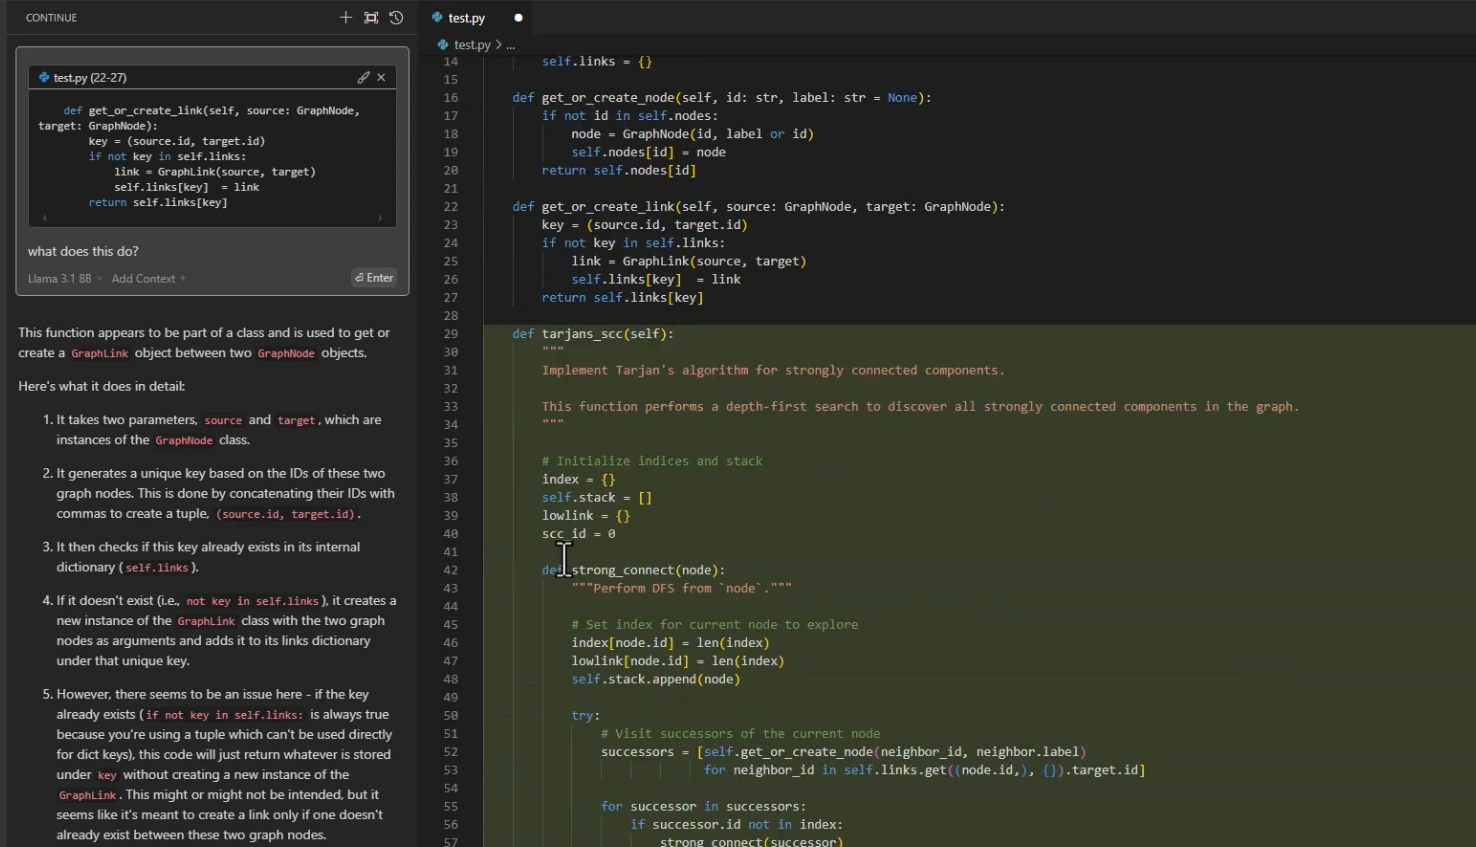This screenshot has width=1476, height=847.
Task: Submit prompt with the Enter button
Action: click(375, 278)
